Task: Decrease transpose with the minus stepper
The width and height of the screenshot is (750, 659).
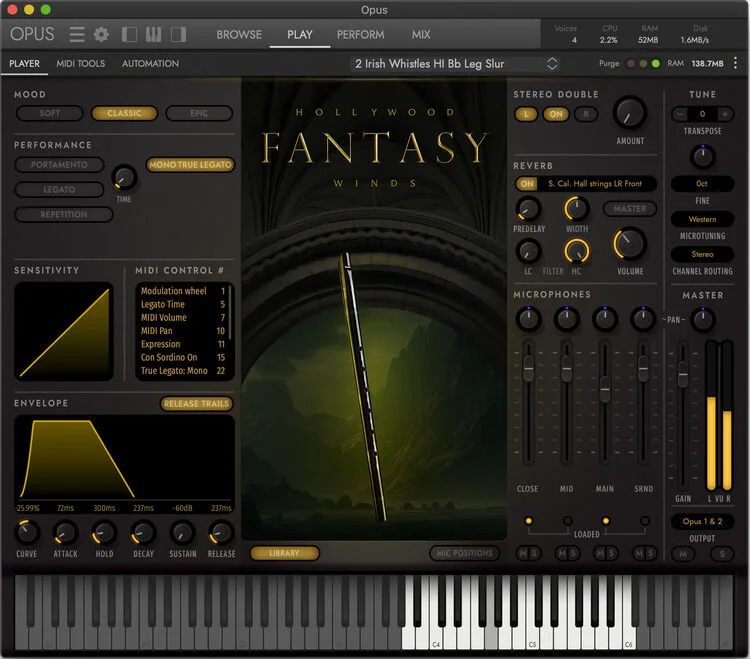Action: coord(679,114)
